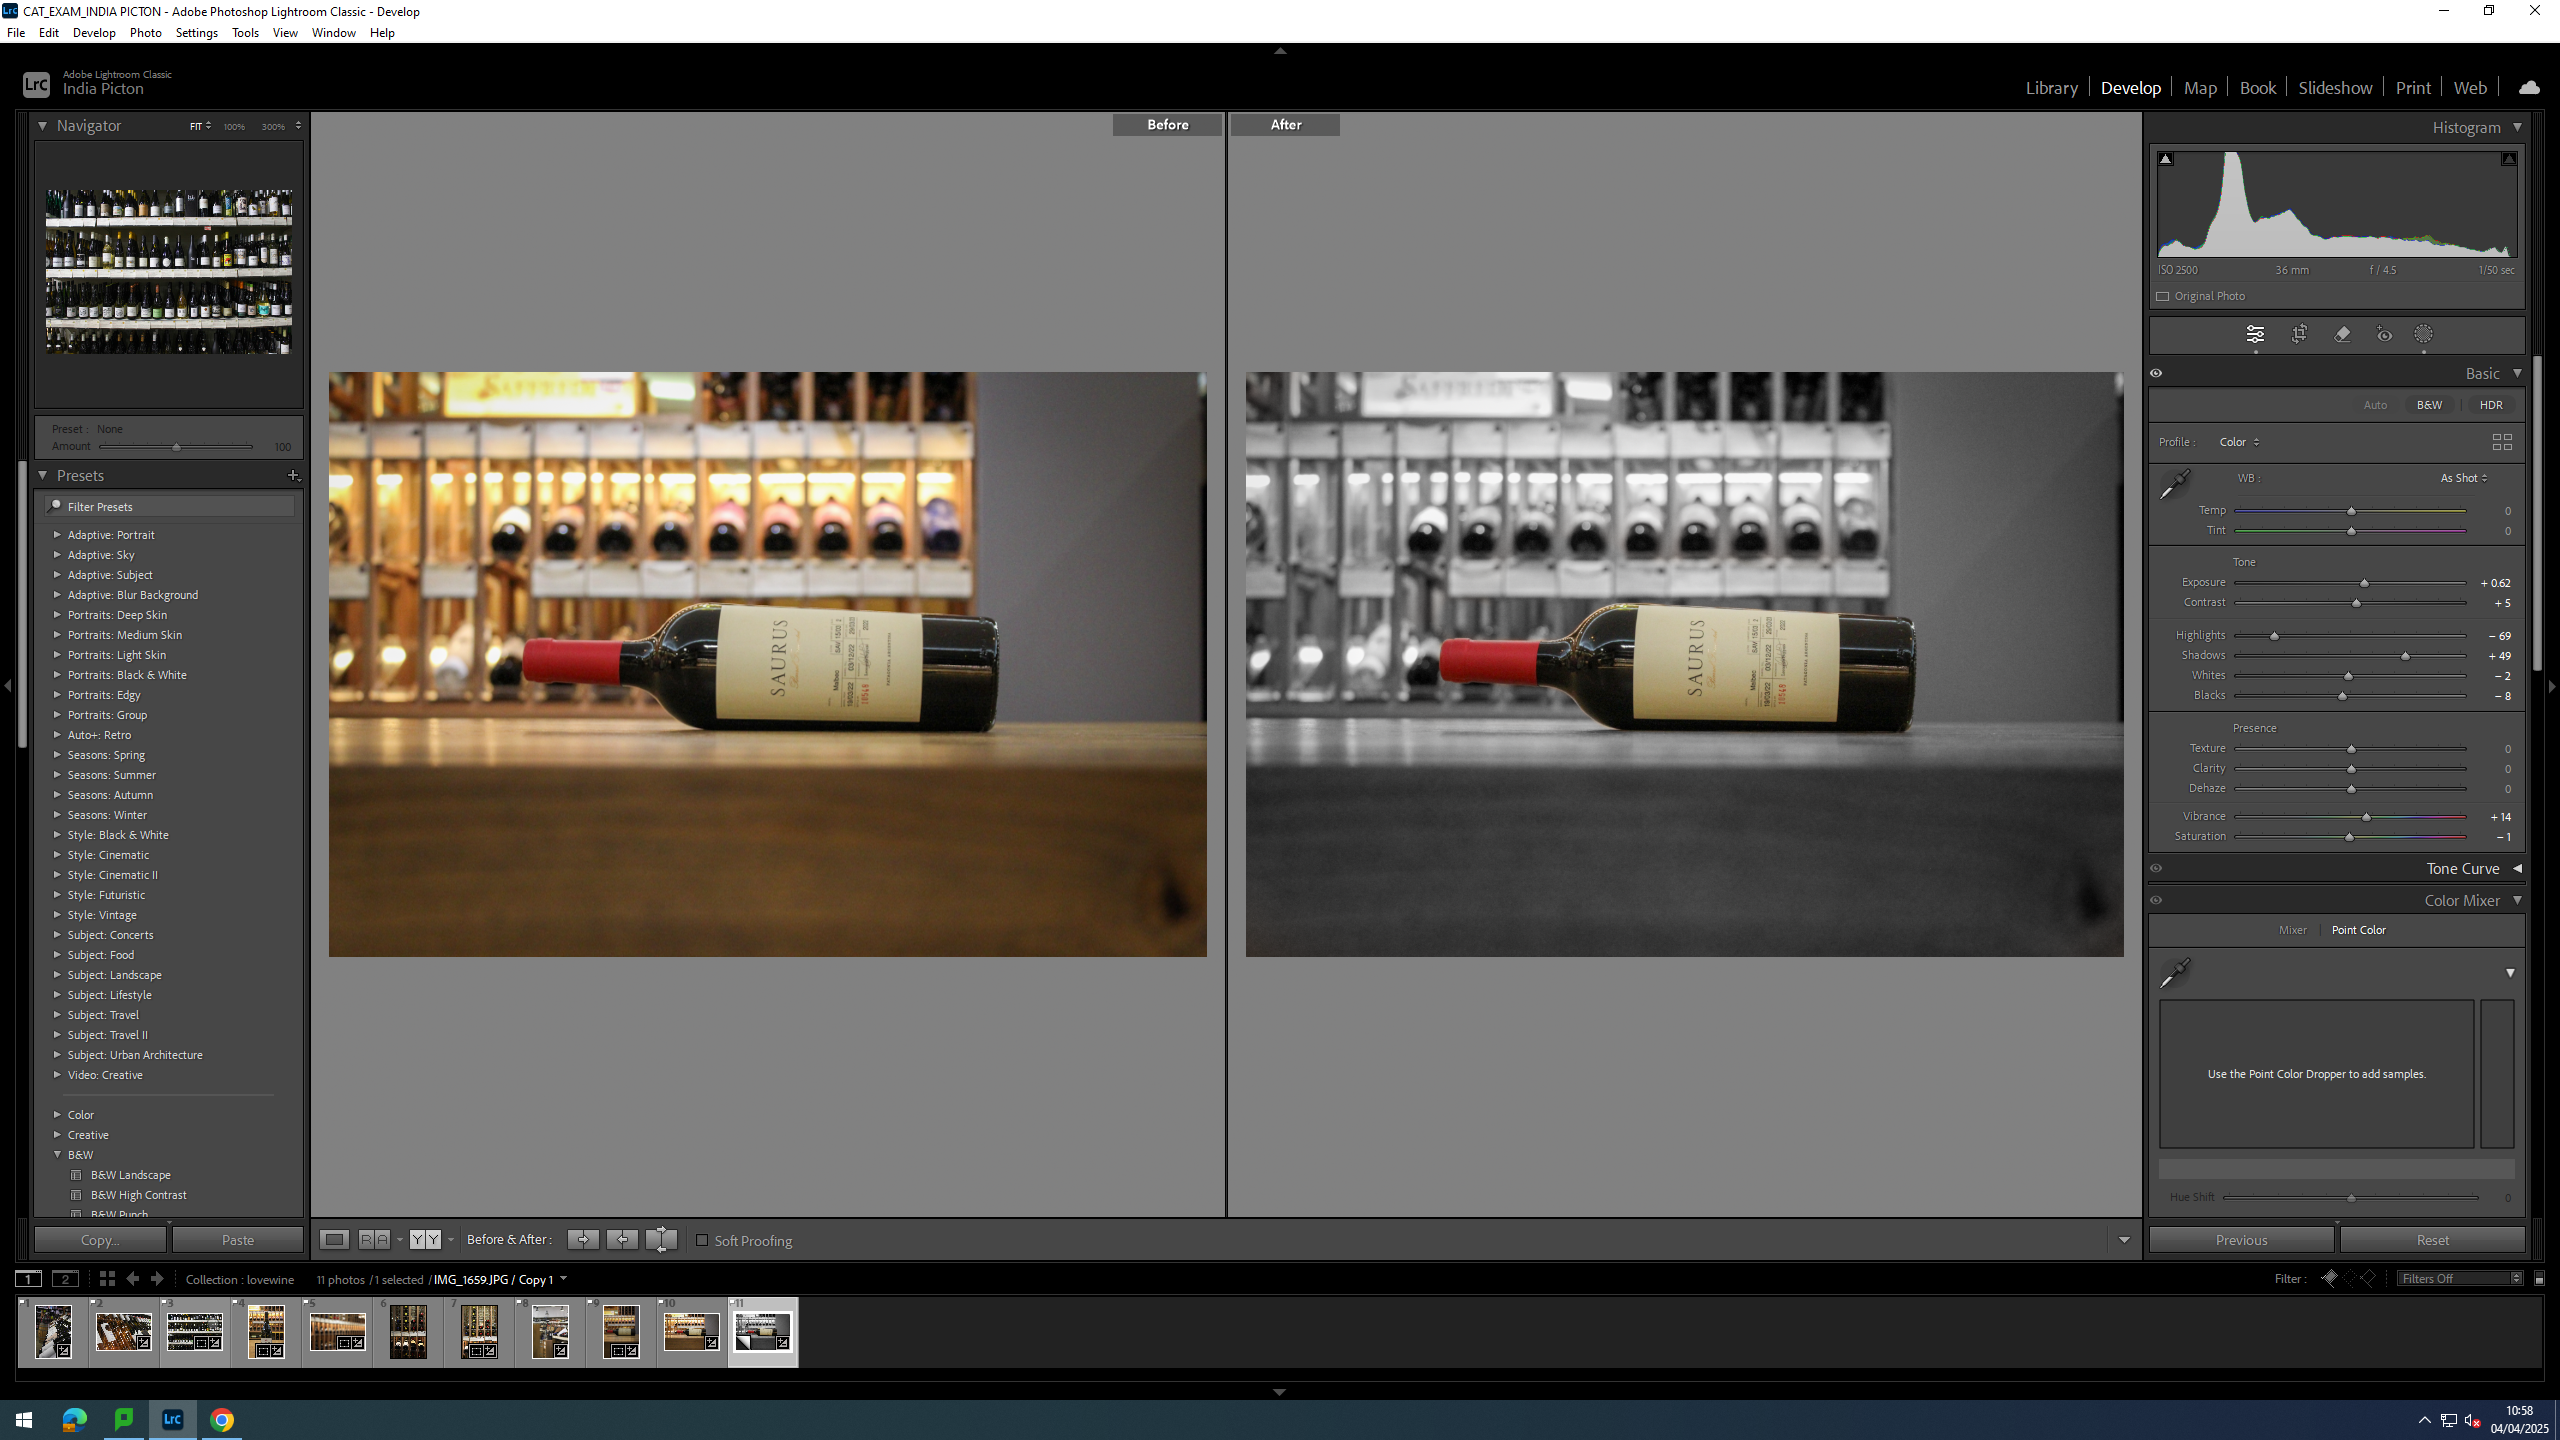
Task: Copy Before settings to After
Action: [583, 1240]
